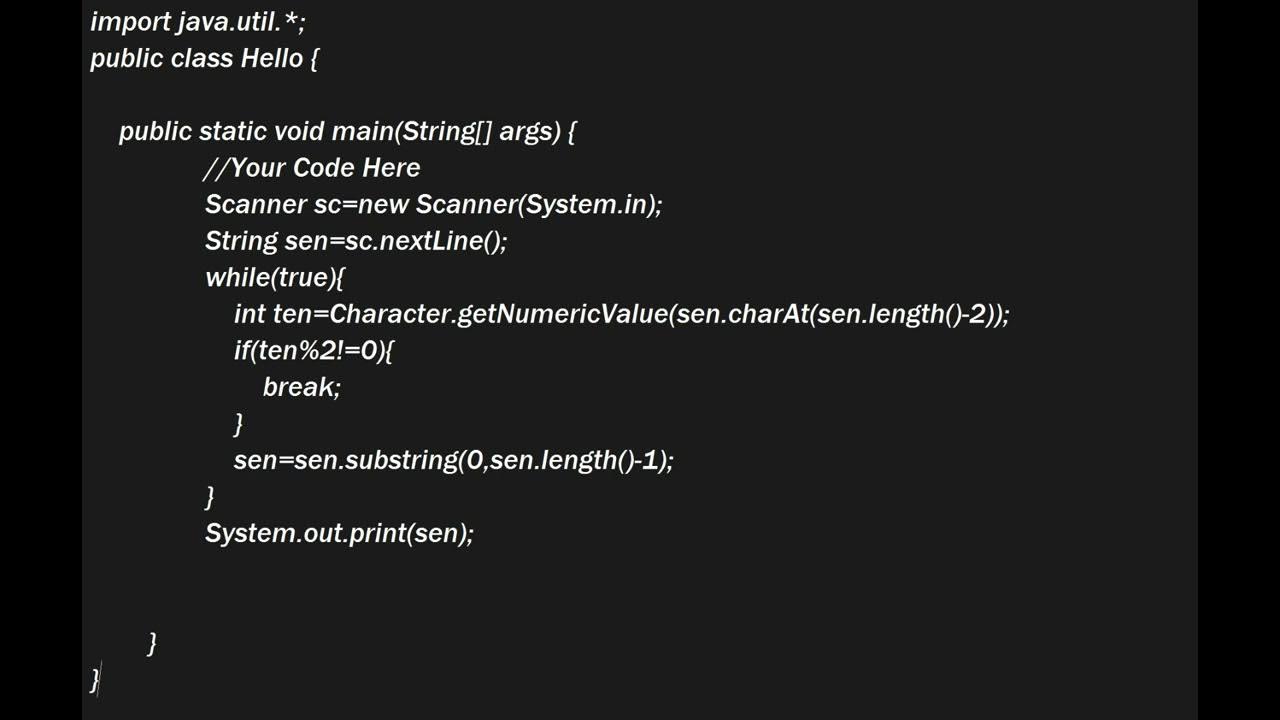Click on sen.charAt in the expression
1280x720 pixels.
pyautogui.click(x=741, y=315)
